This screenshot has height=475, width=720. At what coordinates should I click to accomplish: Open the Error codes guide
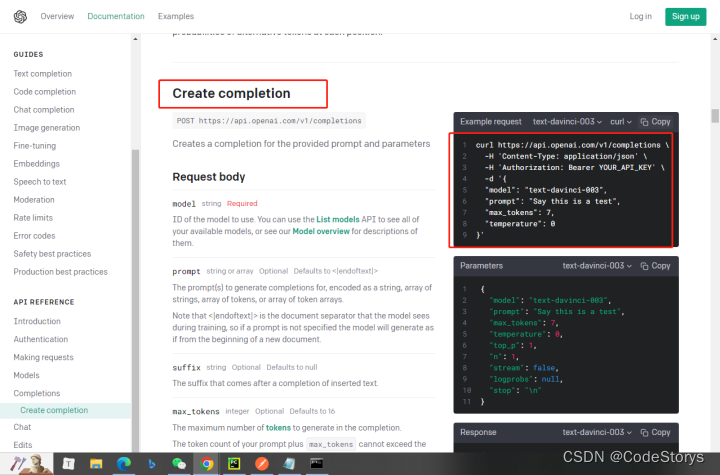(x=34, y=236)
